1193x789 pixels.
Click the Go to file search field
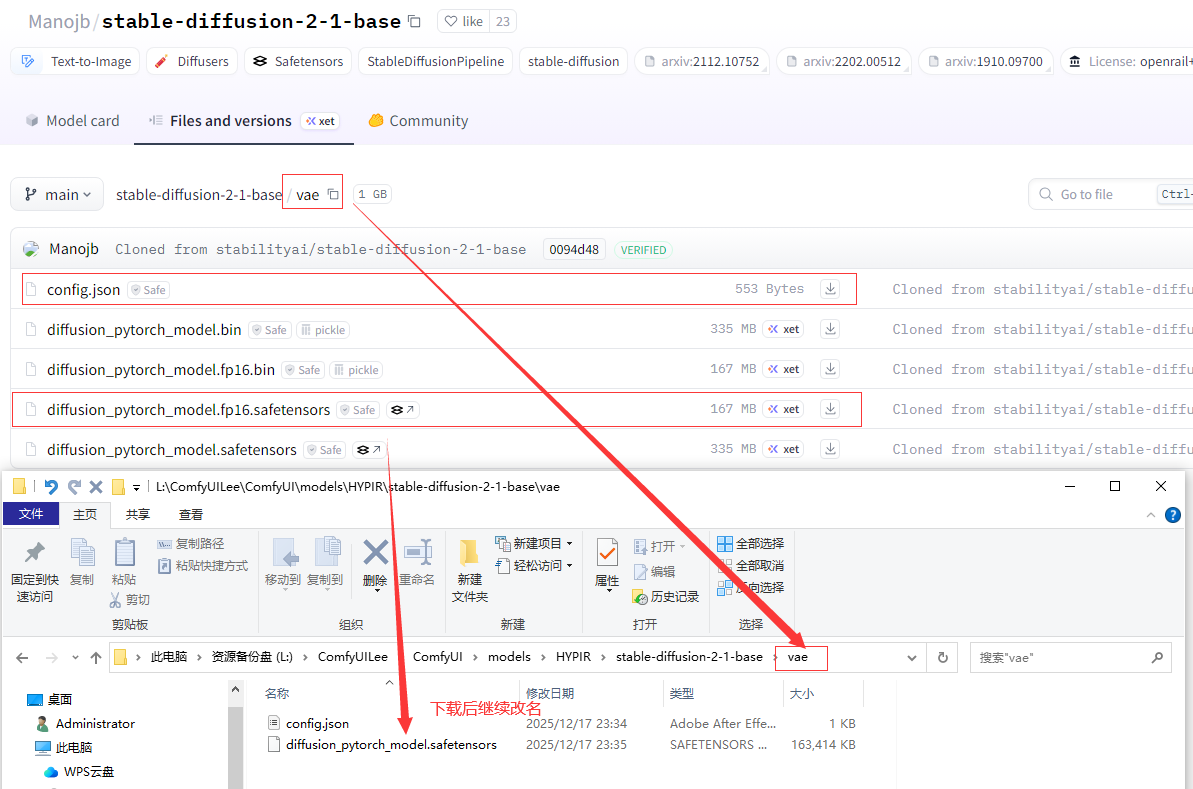(1100, 194)
